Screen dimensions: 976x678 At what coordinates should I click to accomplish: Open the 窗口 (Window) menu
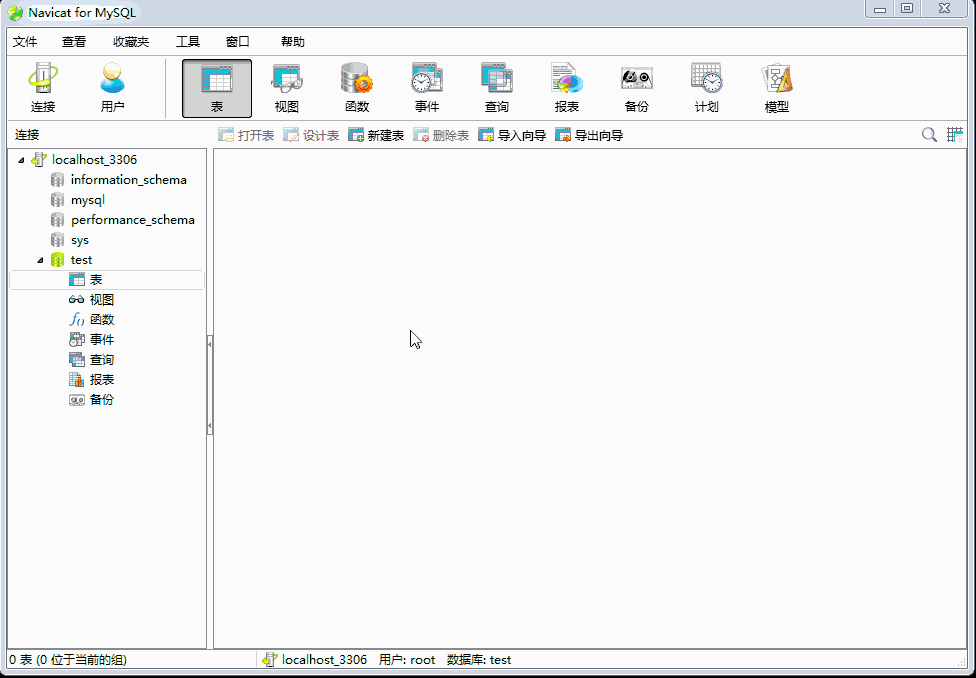(238, 42)
